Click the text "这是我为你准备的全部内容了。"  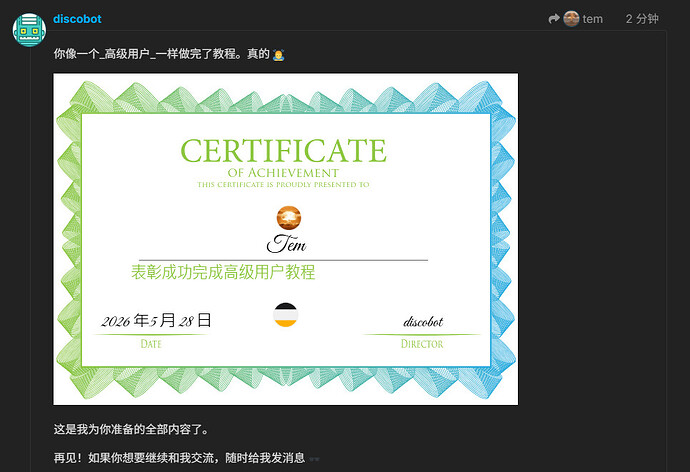click(x=131, y=429)
